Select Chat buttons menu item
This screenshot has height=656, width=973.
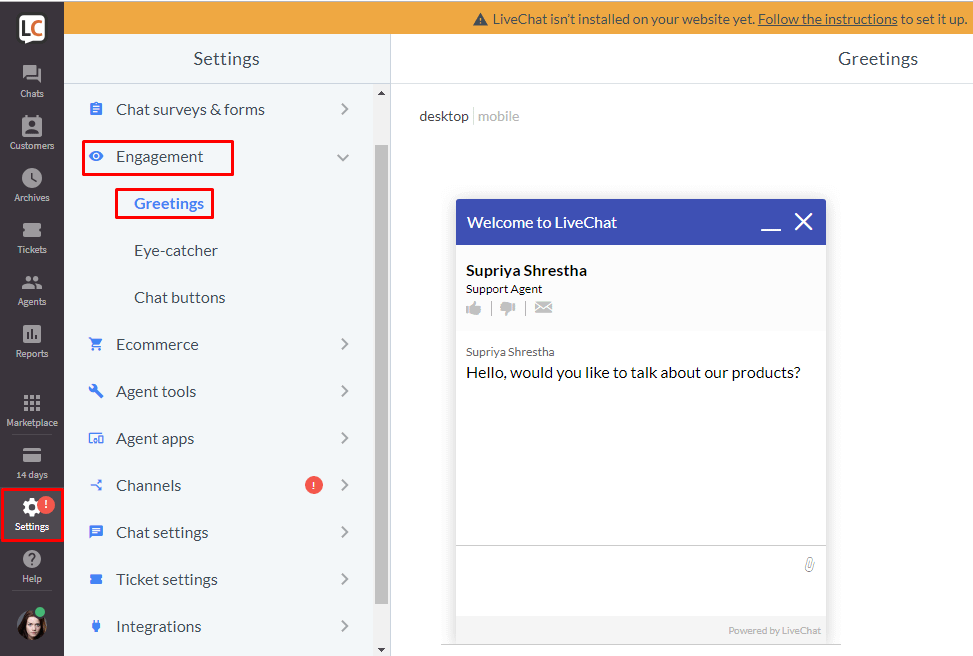(x=179, y=298)
